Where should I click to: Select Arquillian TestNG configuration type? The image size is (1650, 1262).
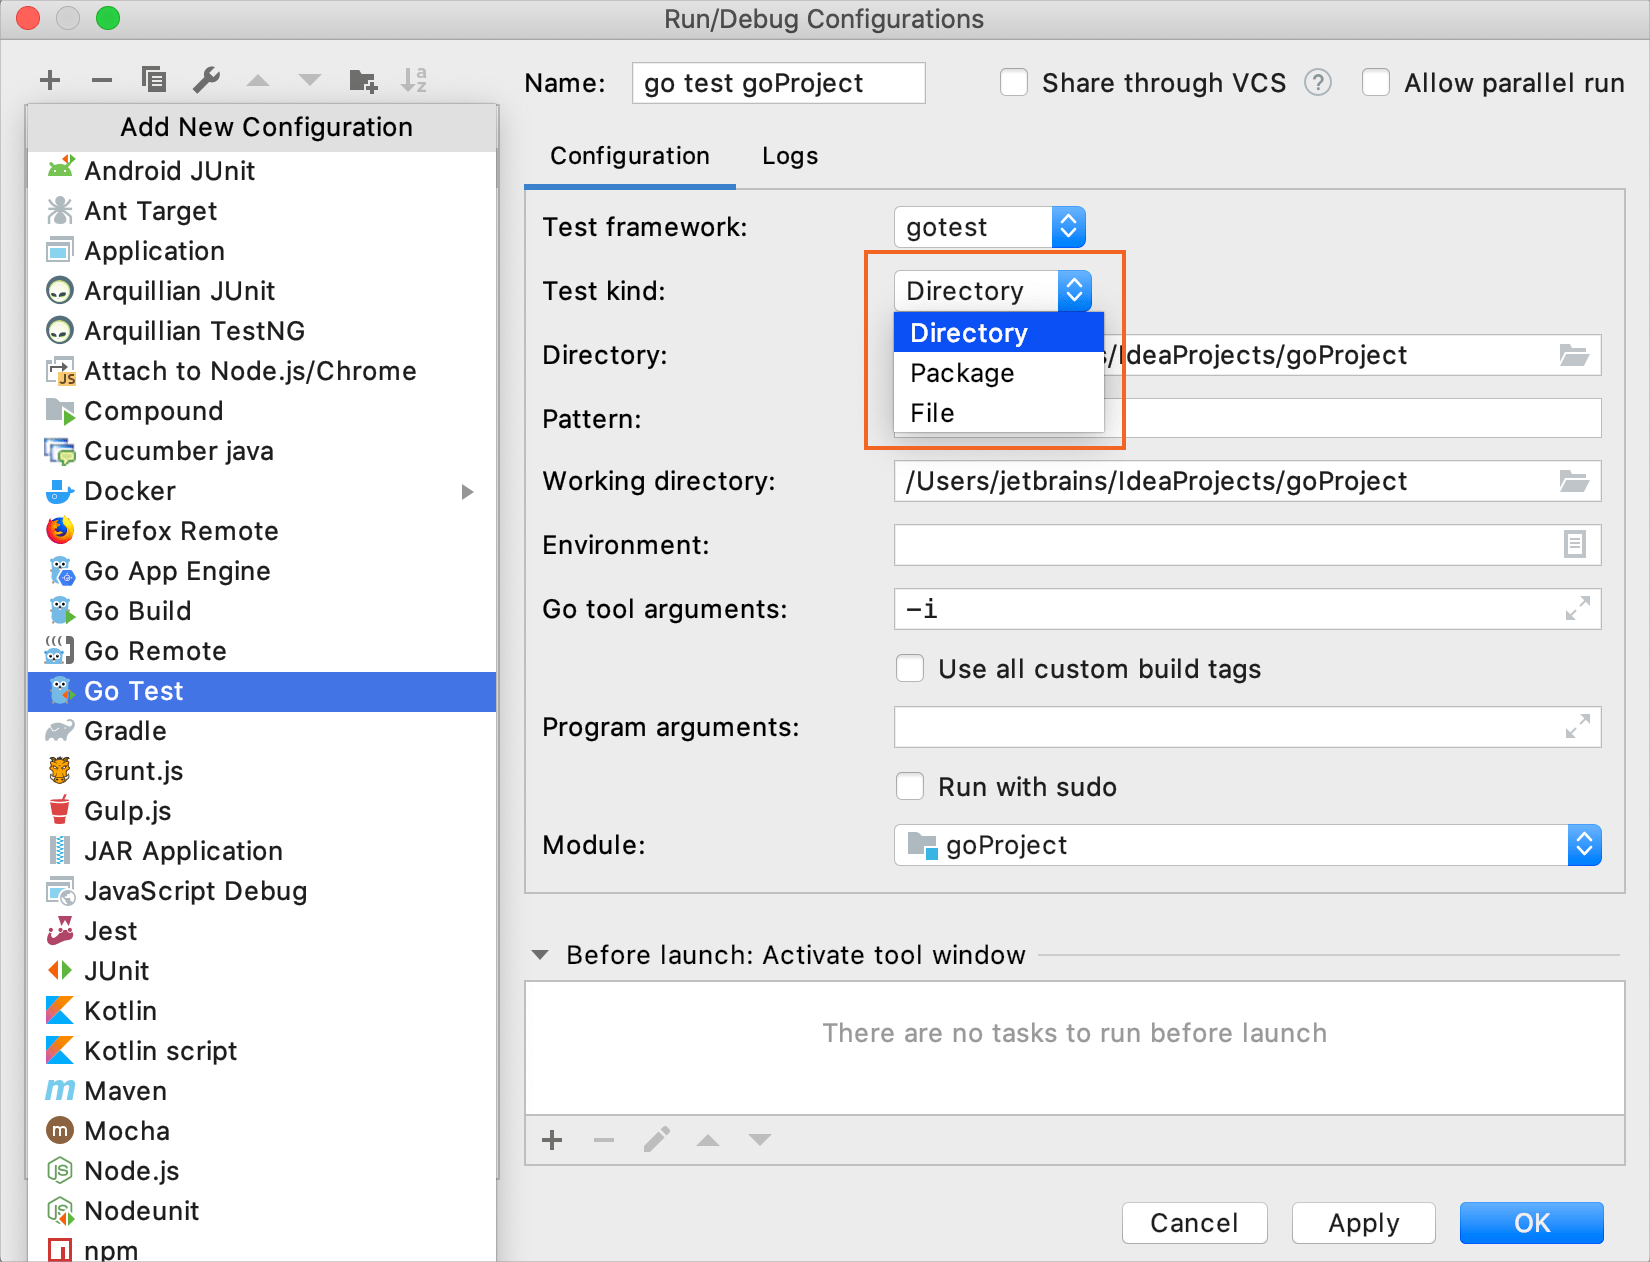[x=262, y=331]
